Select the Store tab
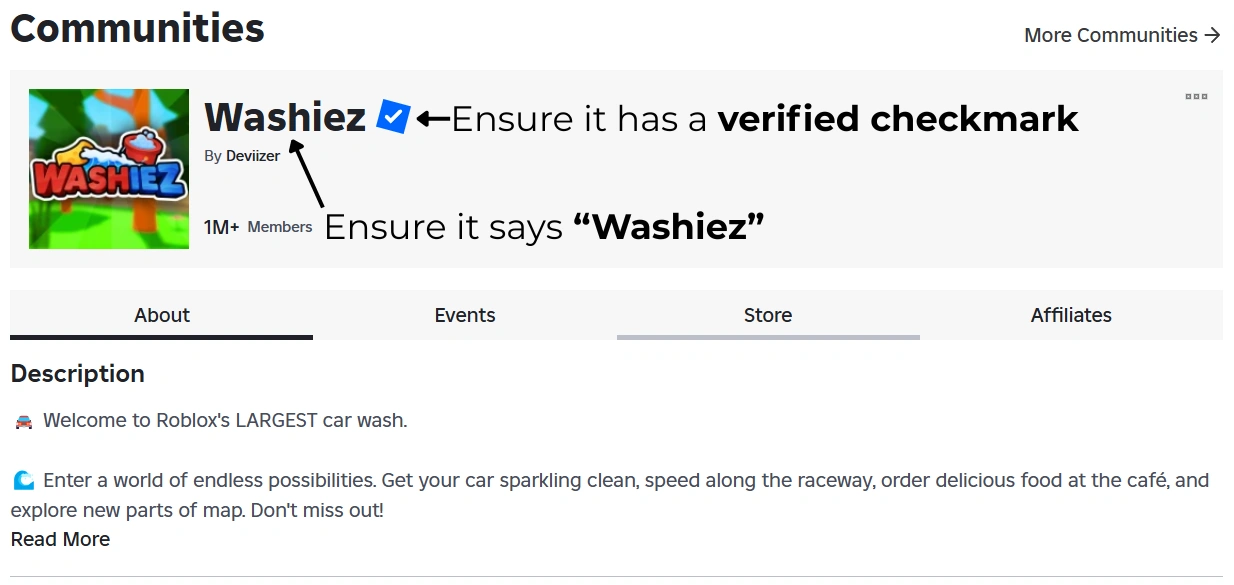Viewport: 1234px width, 585px height. [x=768, y=315]
